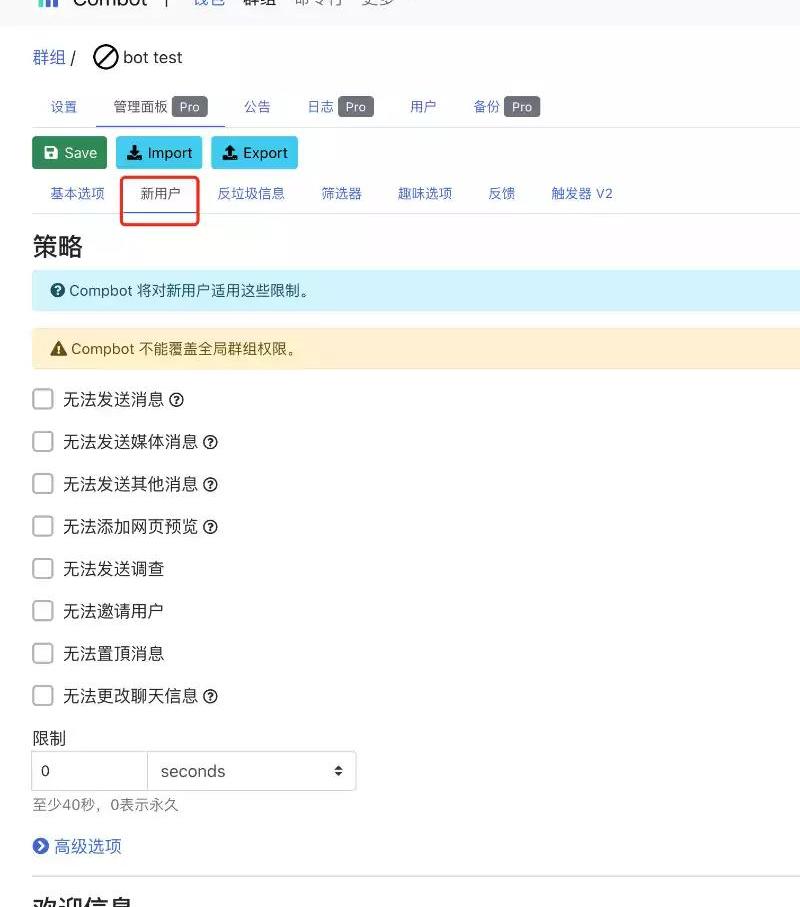Open the seconds time unit dropdown
The image size is (800, 907).
click(251, 771)
